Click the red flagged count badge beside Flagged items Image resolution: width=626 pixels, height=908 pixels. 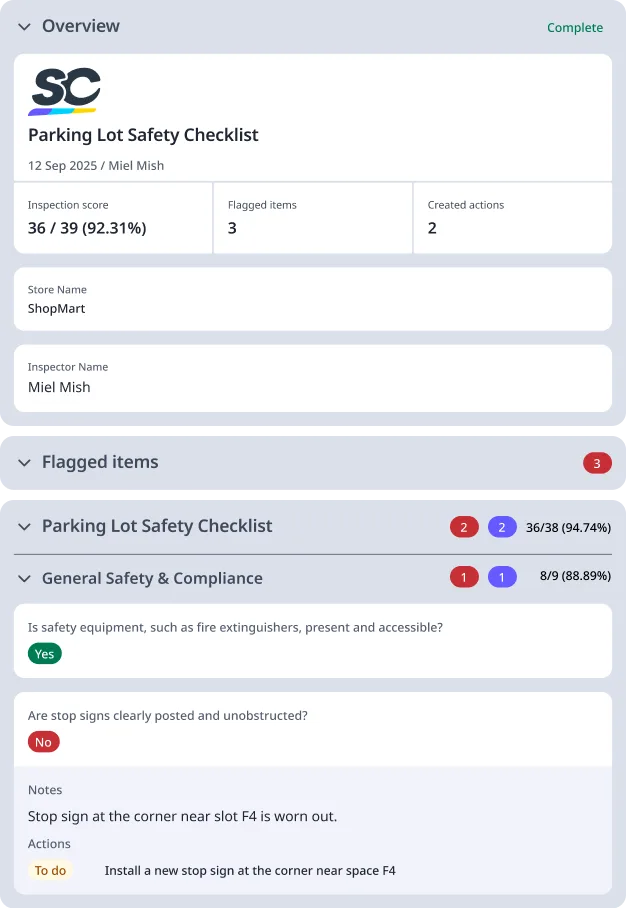point(597,463)
